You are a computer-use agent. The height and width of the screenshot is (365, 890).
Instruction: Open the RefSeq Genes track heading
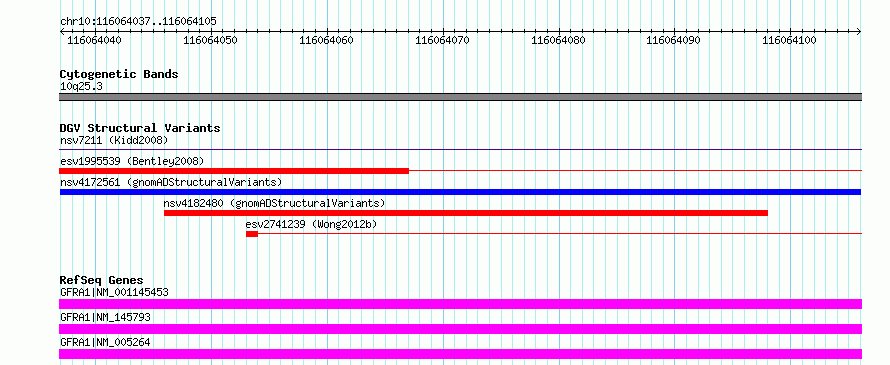pos(101,280)
